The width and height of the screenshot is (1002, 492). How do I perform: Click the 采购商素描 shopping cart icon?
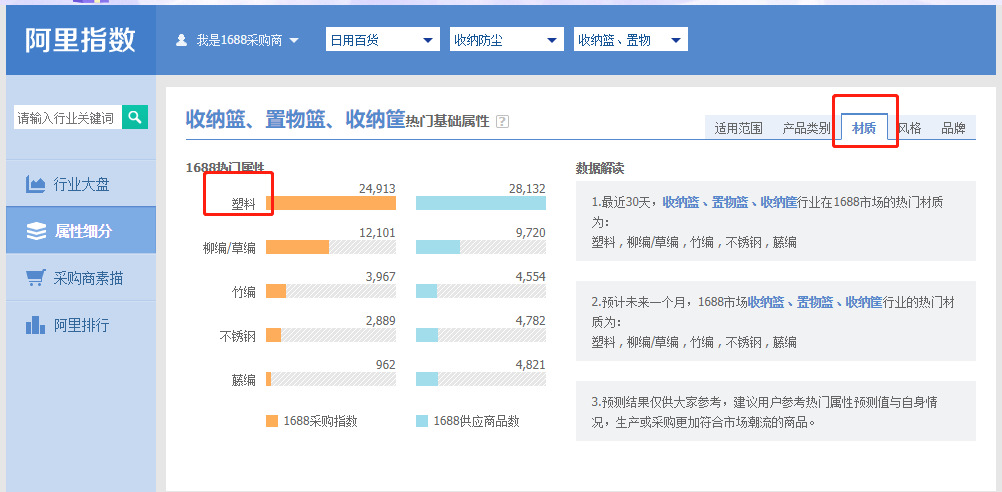[x=35, y=278]
